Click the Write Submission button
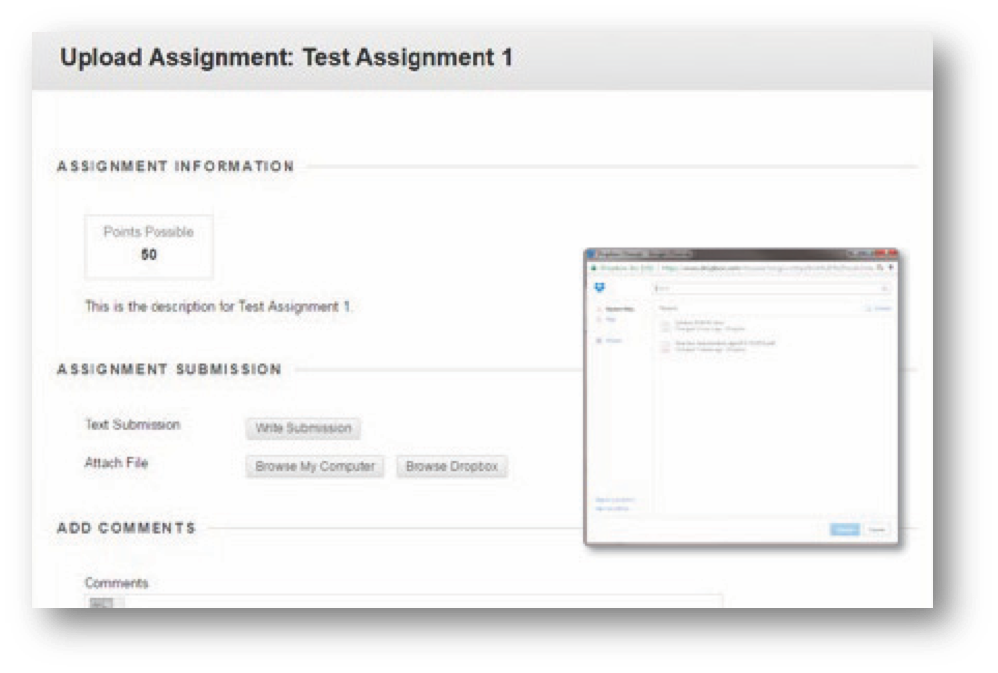Screen dimensions: 998x673 [303, 428]
